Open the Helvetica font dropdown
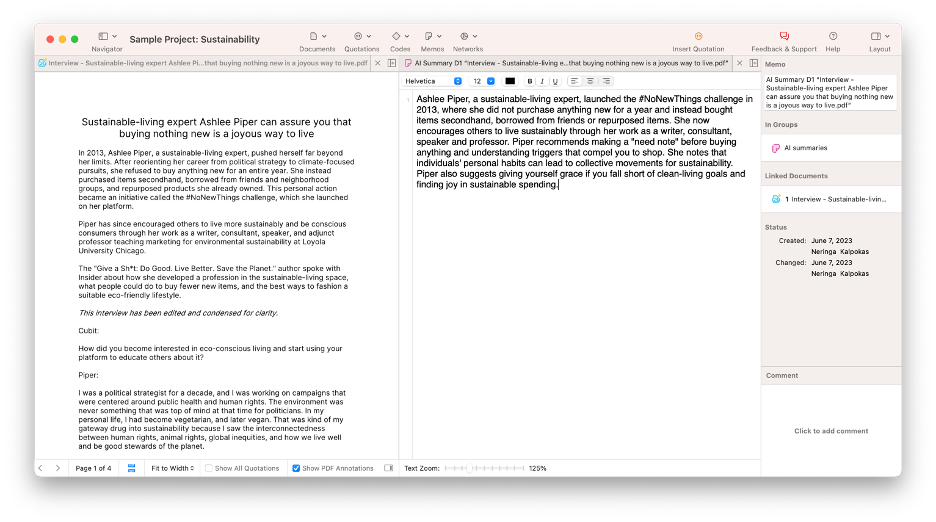 [433, 81]
